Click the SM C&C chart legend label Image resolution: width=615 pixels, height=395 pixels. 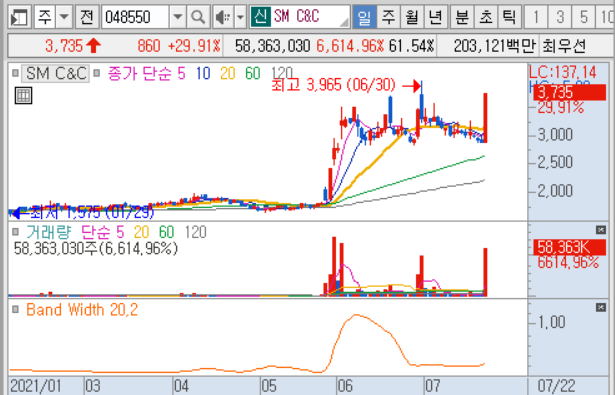[x=56, y=73]
